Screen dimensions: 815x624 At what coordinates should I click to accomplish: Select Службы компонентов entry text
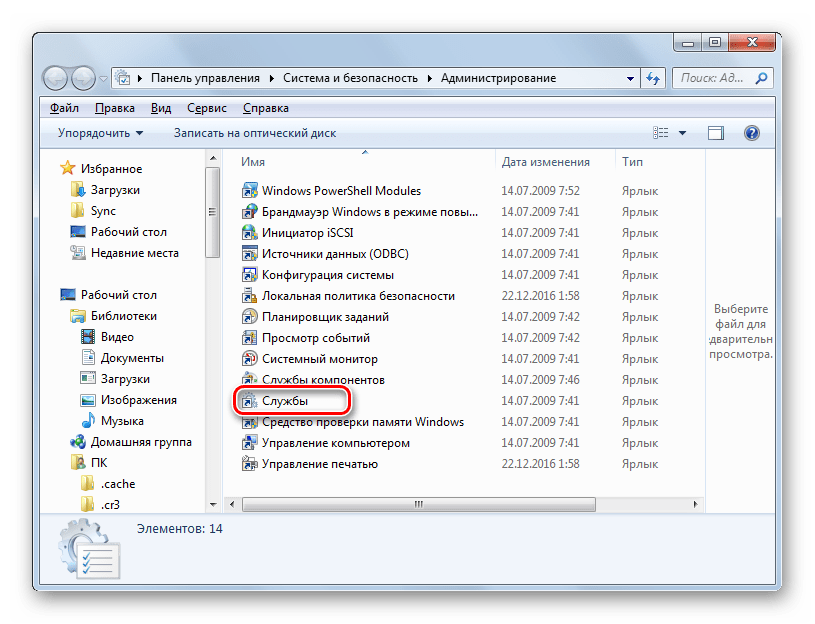[323, 380]
